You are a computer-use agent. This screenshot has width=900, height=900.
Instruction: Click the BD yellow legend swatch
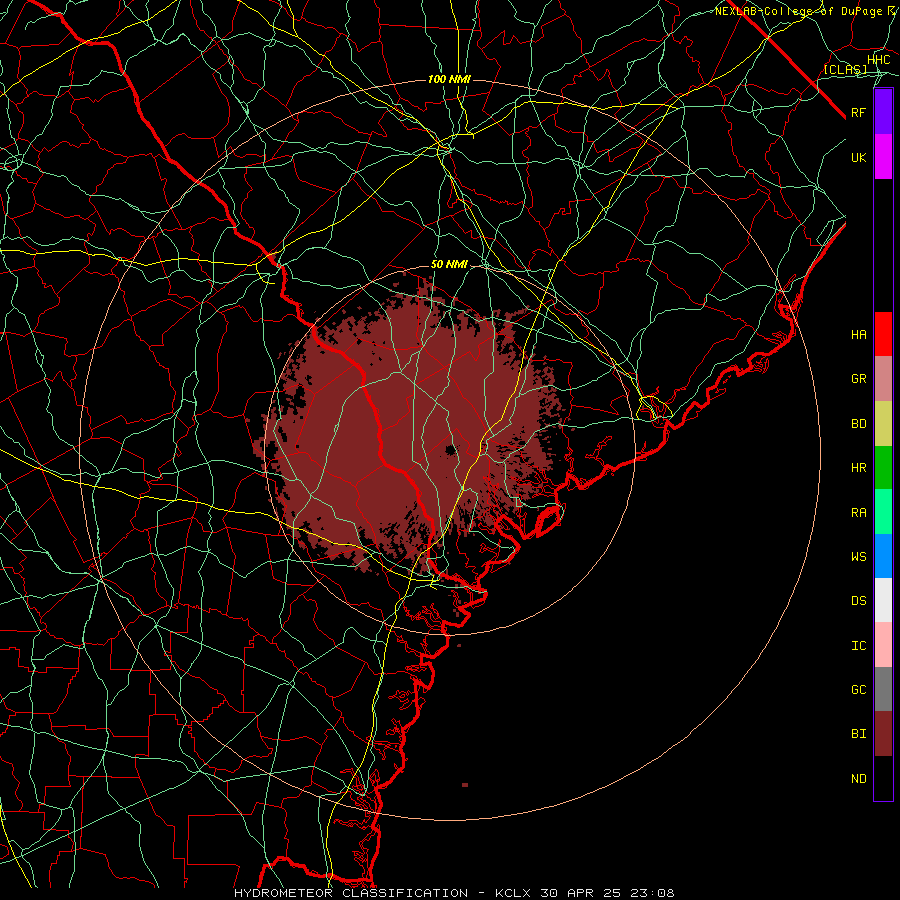[x=883, y=424]
